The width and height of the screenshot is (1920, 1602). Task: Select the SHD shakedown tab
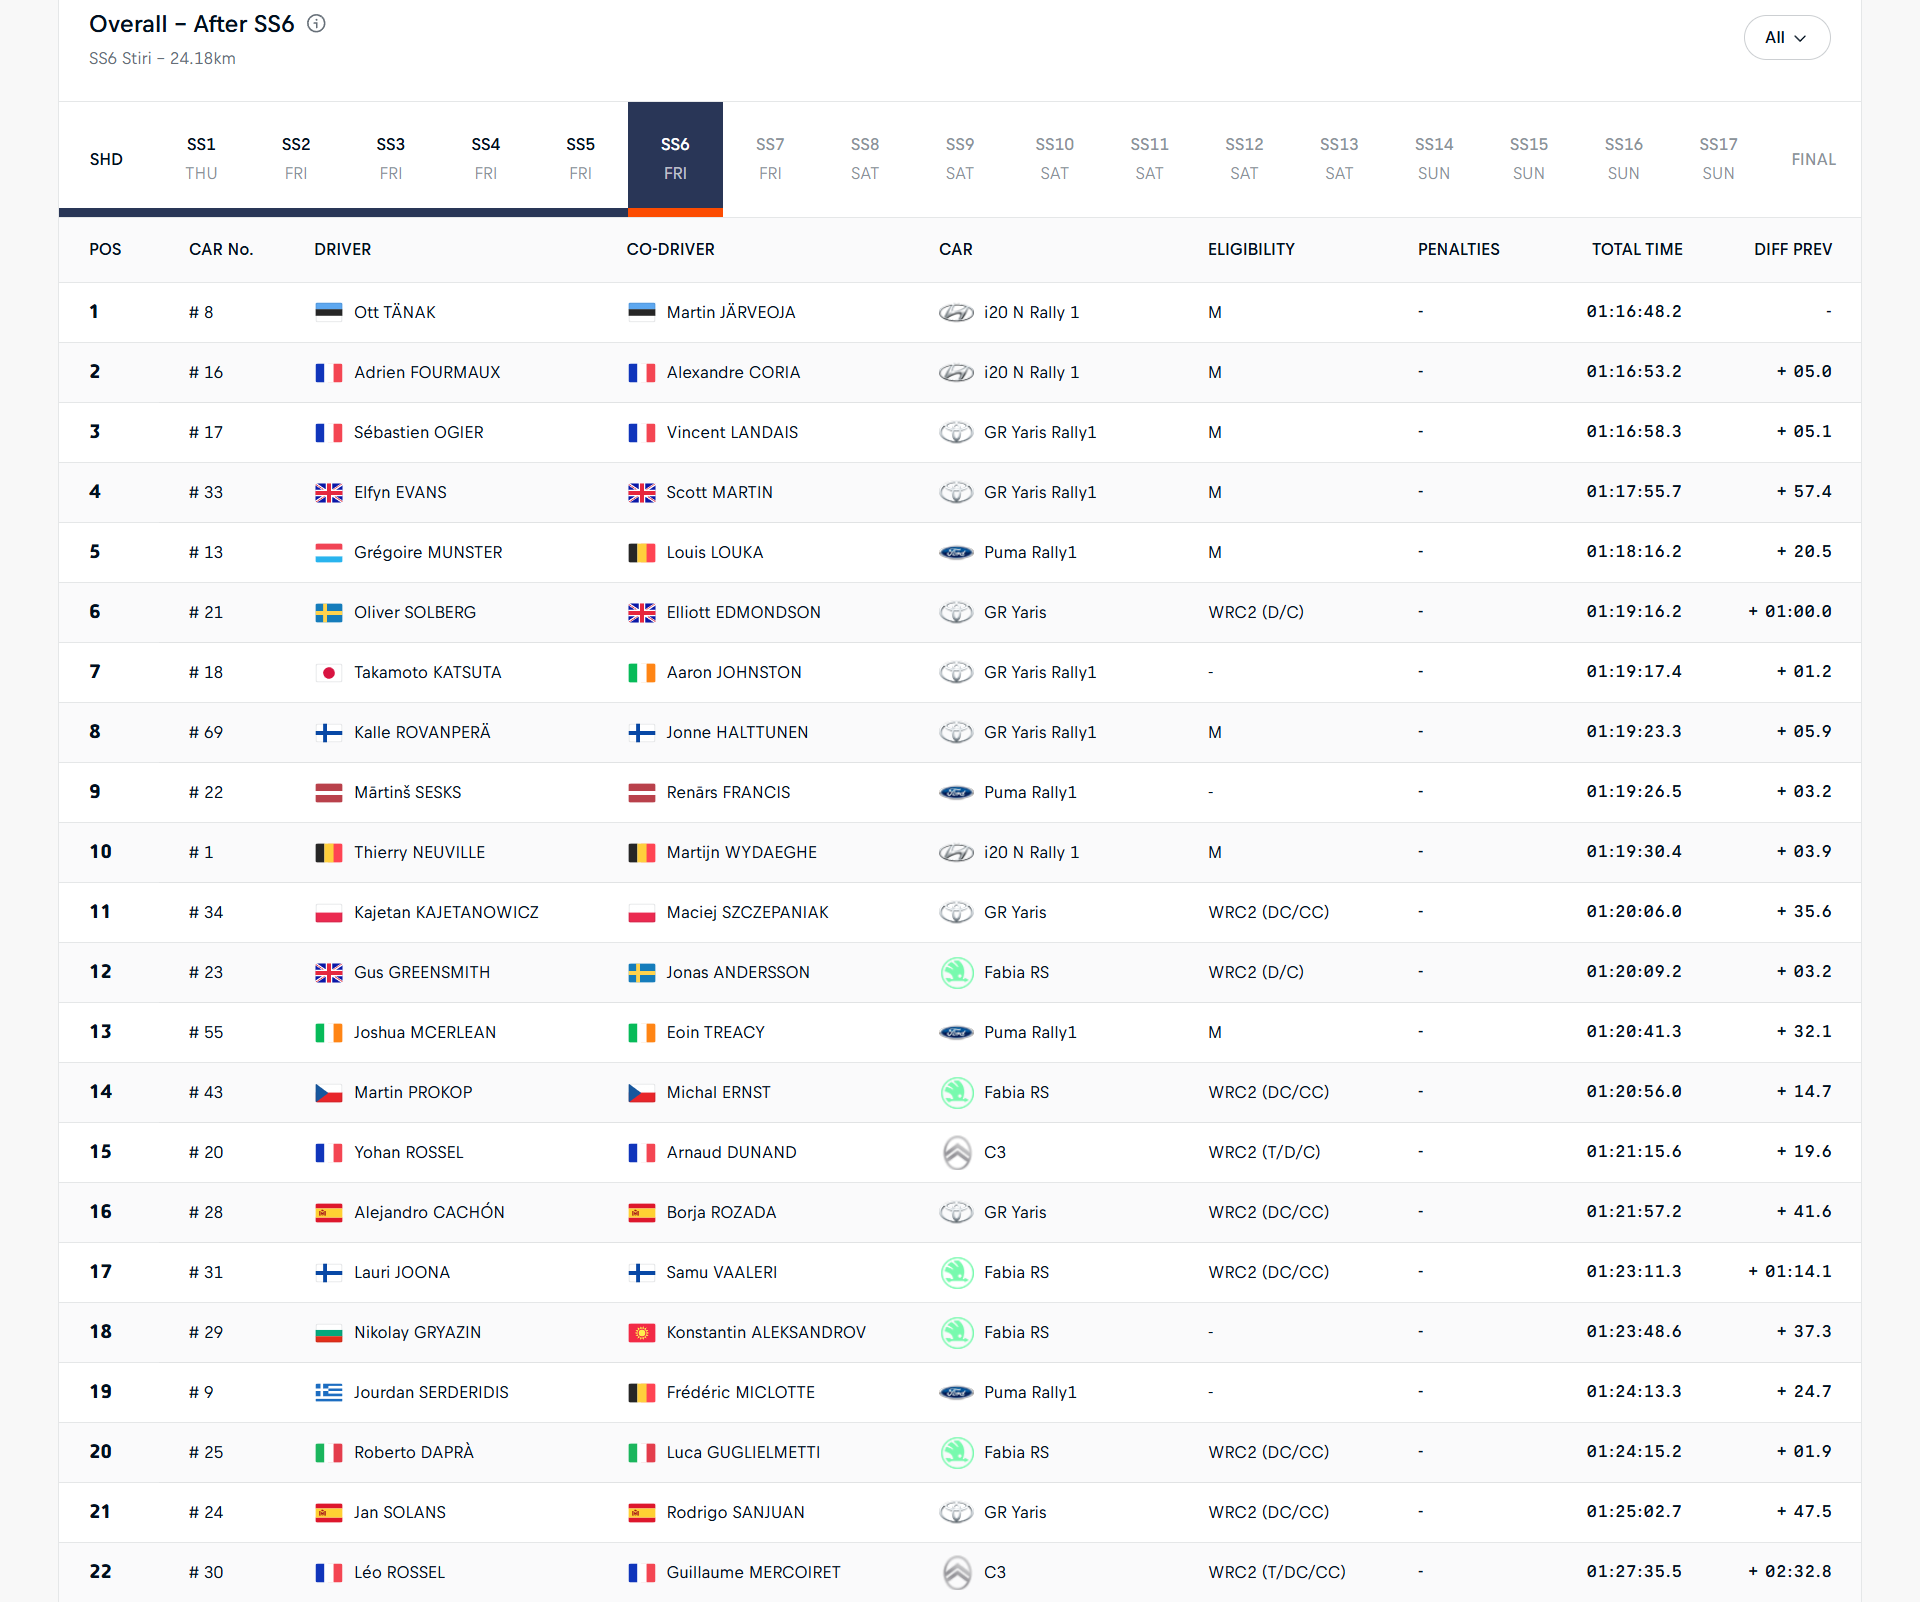coord(106,159)
